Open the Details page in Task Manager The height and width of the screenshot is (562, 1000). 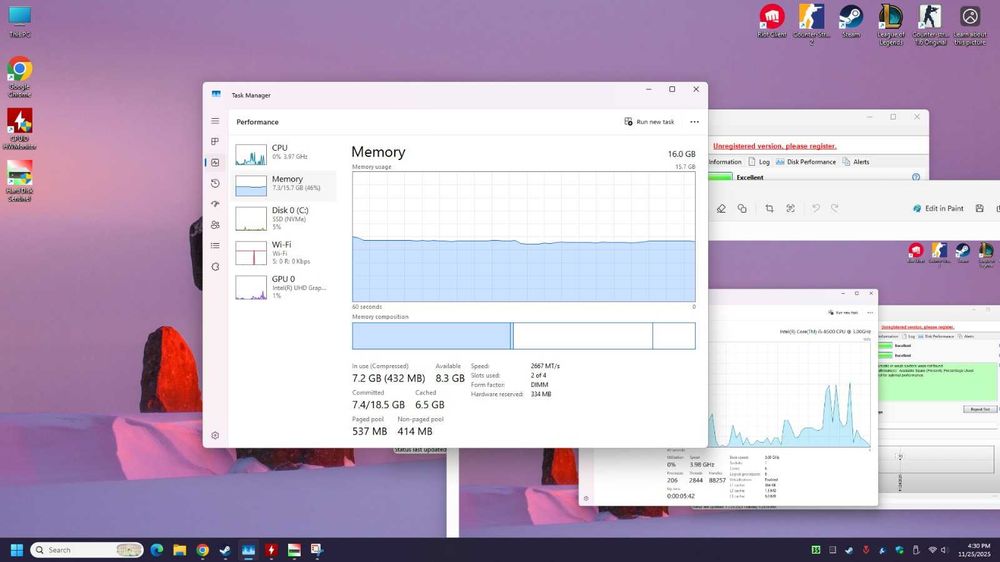(x=215, y=246)
